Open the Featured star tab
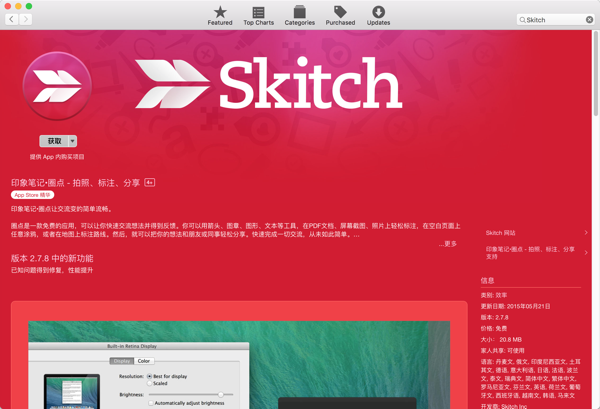Viewport: 600px width, 409px height. pyautogui.click(x=220, y=16)
